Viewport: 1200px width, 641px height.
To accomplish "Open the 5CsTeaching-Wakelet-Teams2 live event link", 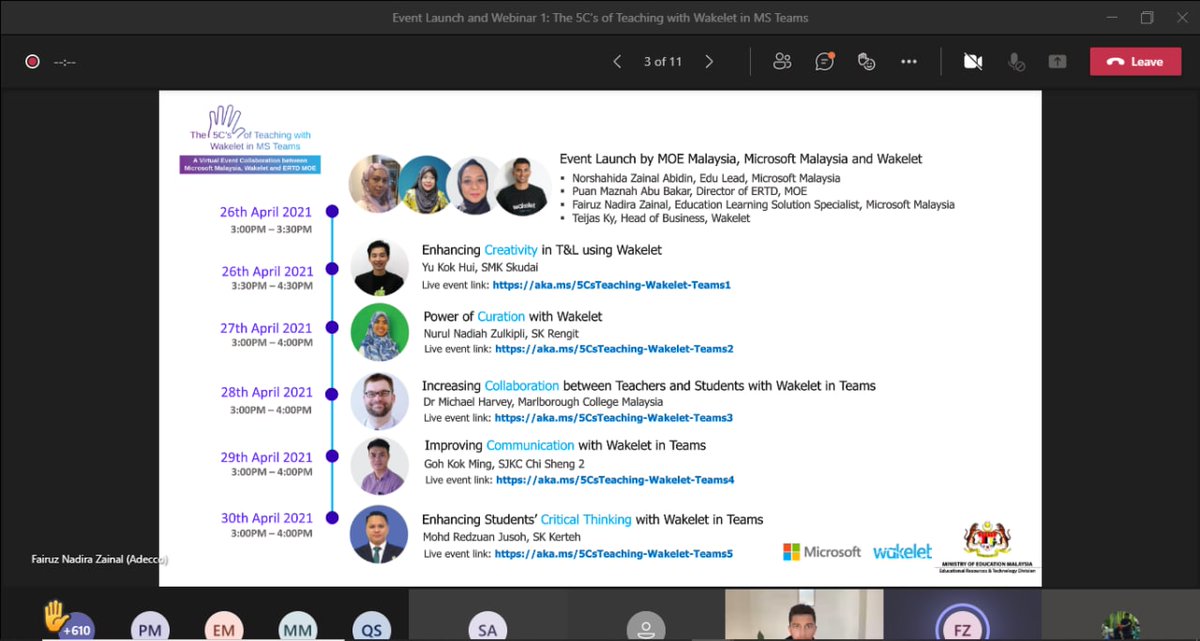I will (x=614, y=349).
